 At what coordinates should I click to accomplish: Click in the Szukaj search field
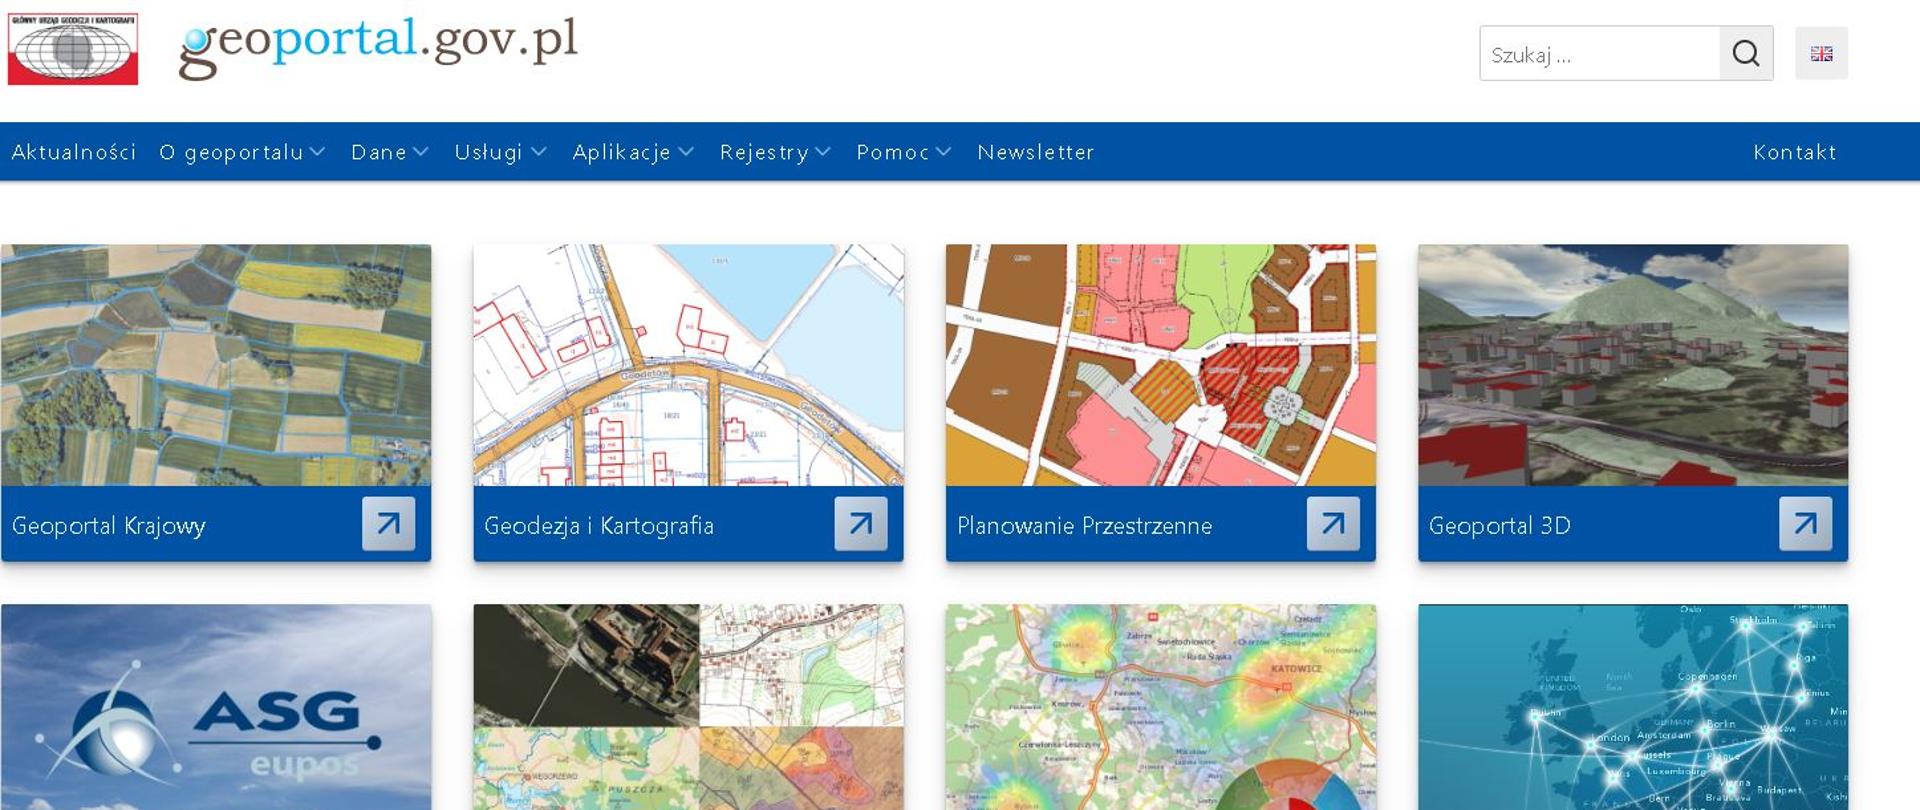click(x=1600, y=53)
